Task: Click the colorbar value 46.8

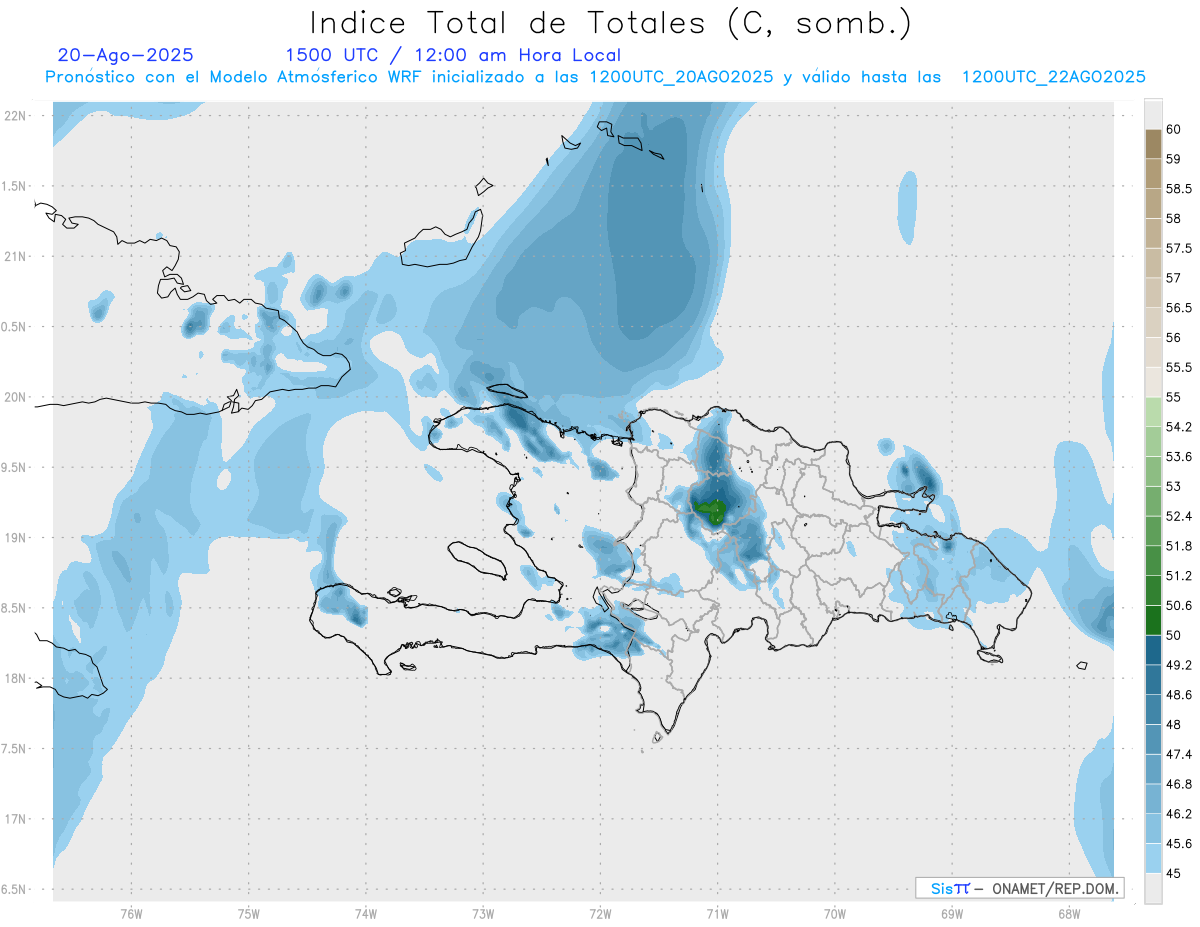Action: [1179, 784]
